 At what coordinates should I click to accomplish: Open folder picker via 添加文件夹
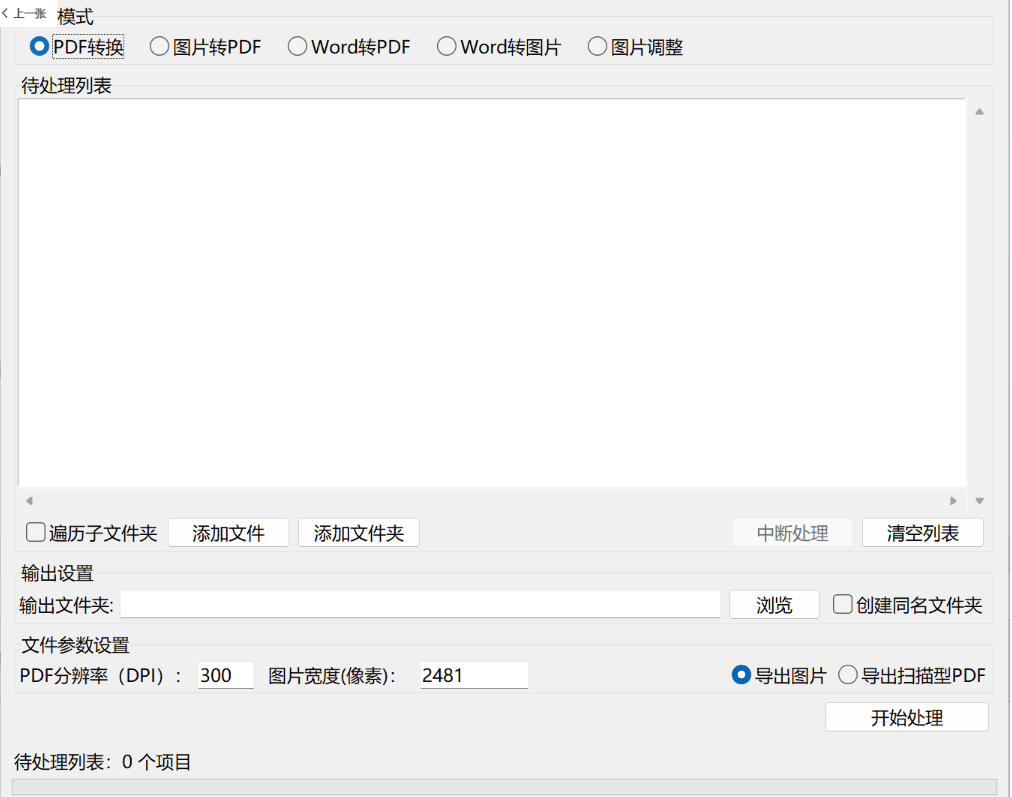pos(361,532)
